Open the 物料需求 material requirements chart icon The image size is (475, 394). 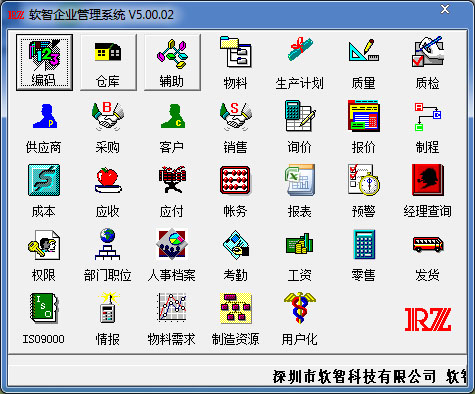[x=172, y=319]
